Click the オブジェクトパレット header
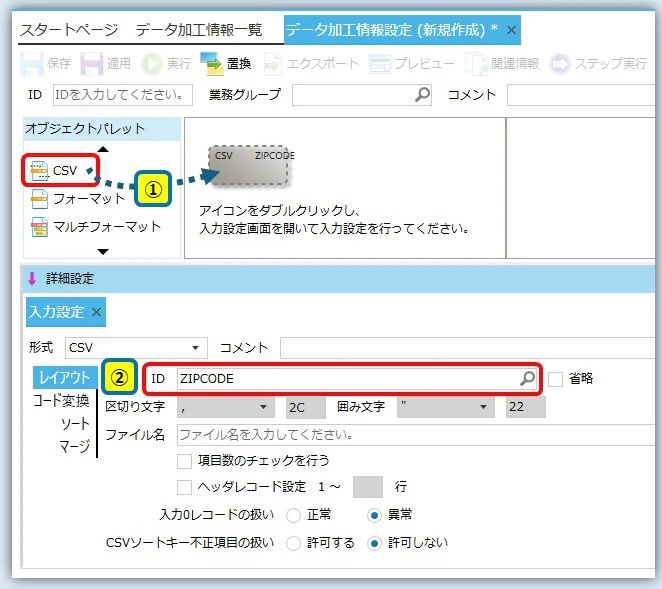662x589 pixels. 102,129
